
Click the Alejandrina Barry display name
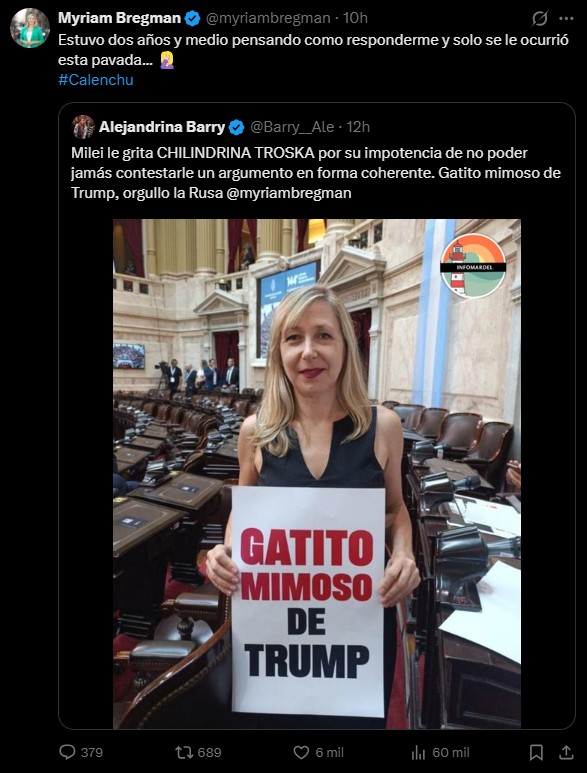pos(162,127)
